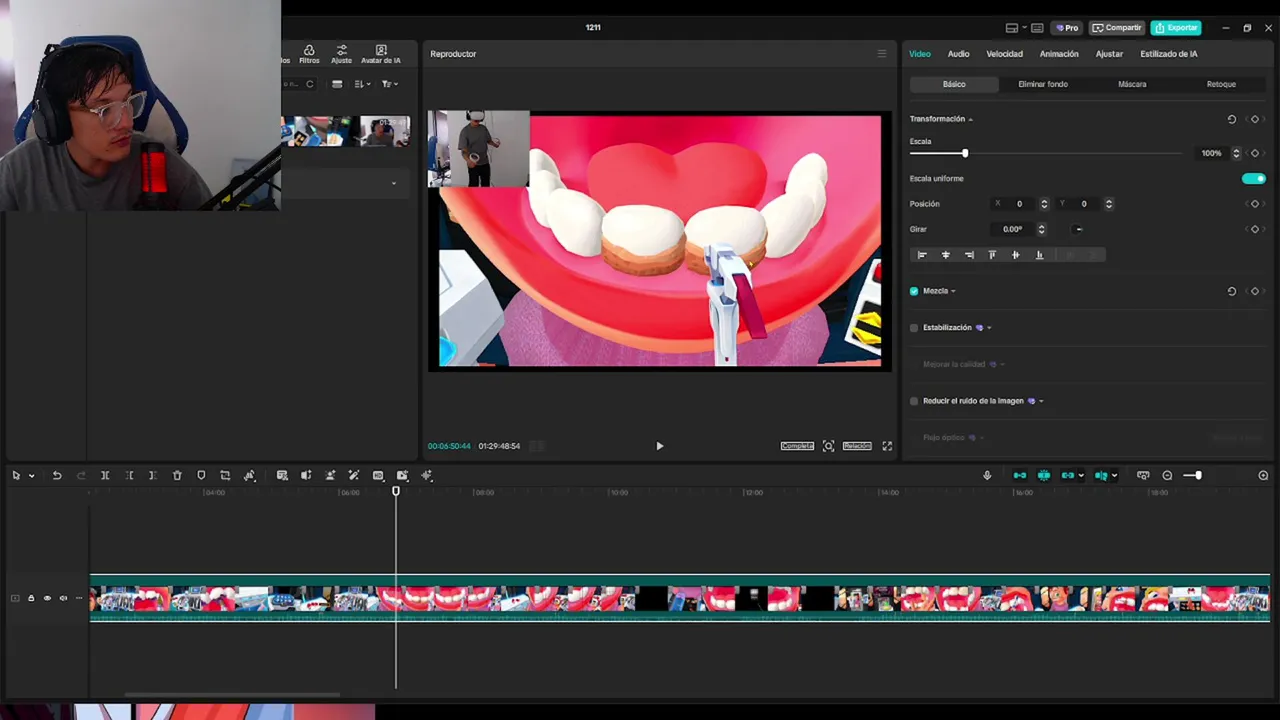The image size is (1280, 720).
Task: Hide the video track with eye icon
Action: click(47, 598)
